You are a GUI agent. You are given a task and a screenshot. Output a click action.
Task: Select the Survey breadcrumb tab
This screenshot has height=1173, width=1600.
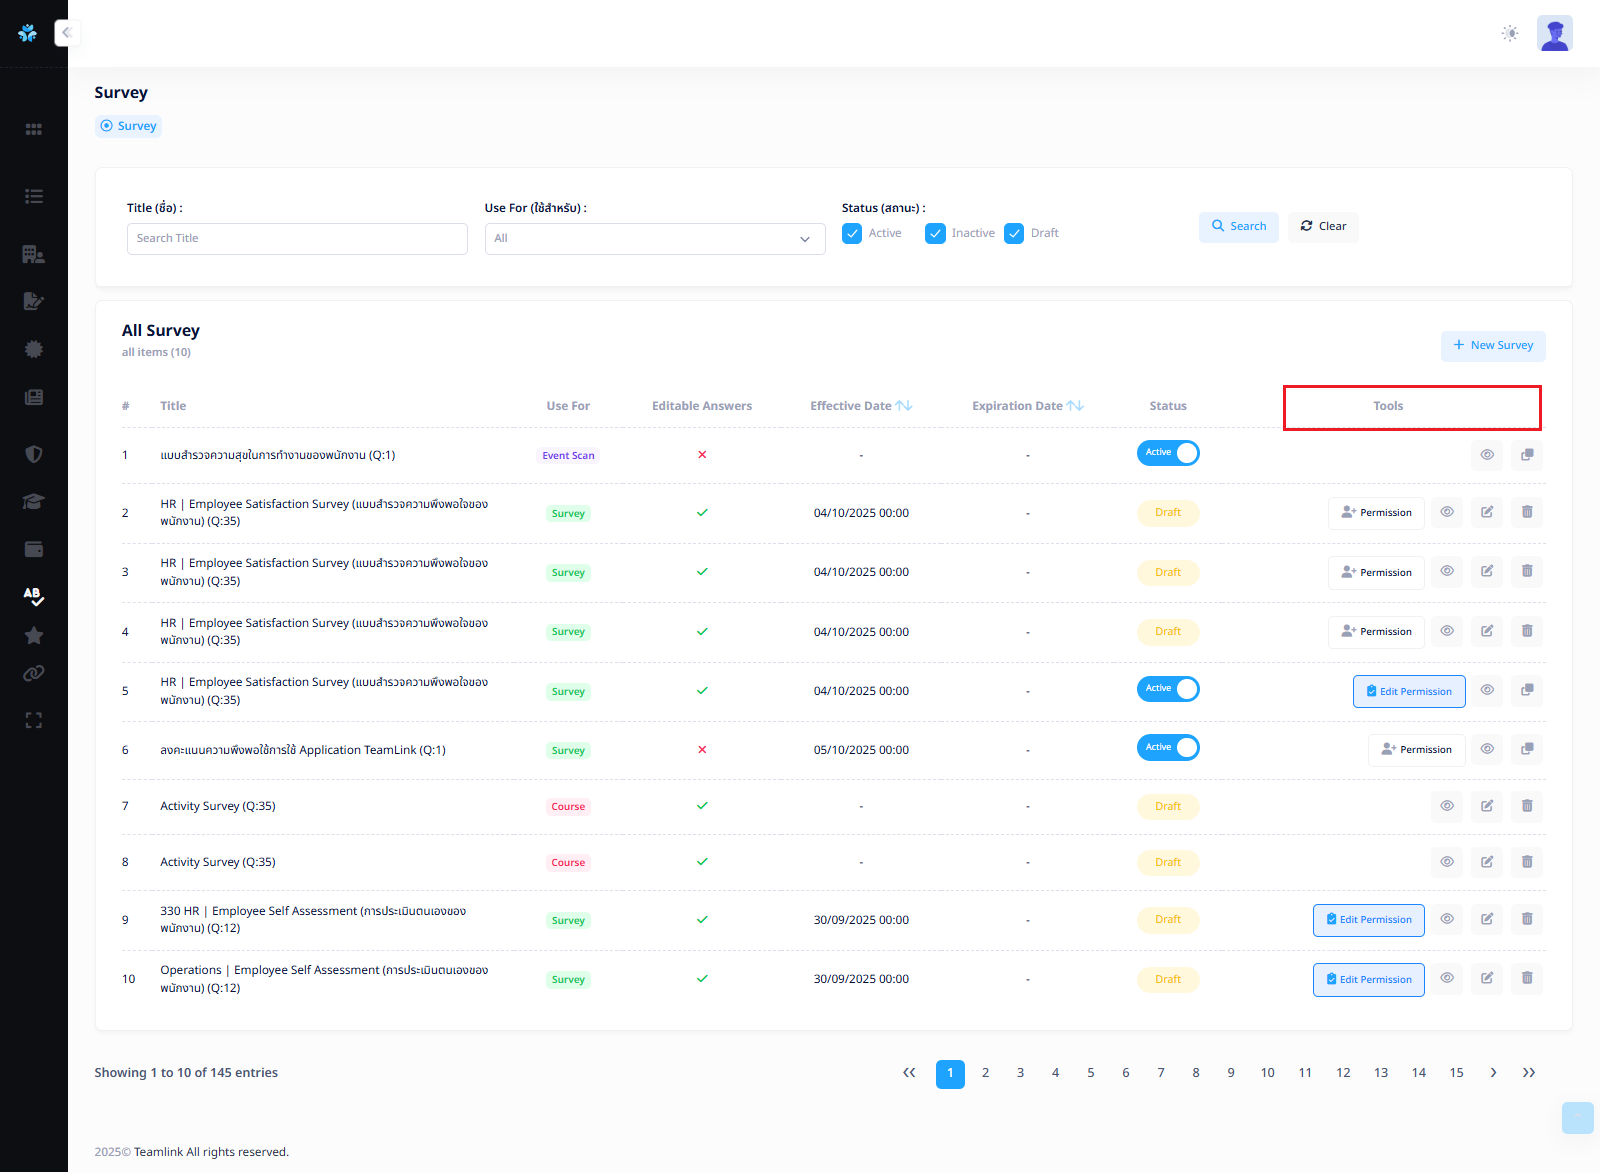pos(128,126)
